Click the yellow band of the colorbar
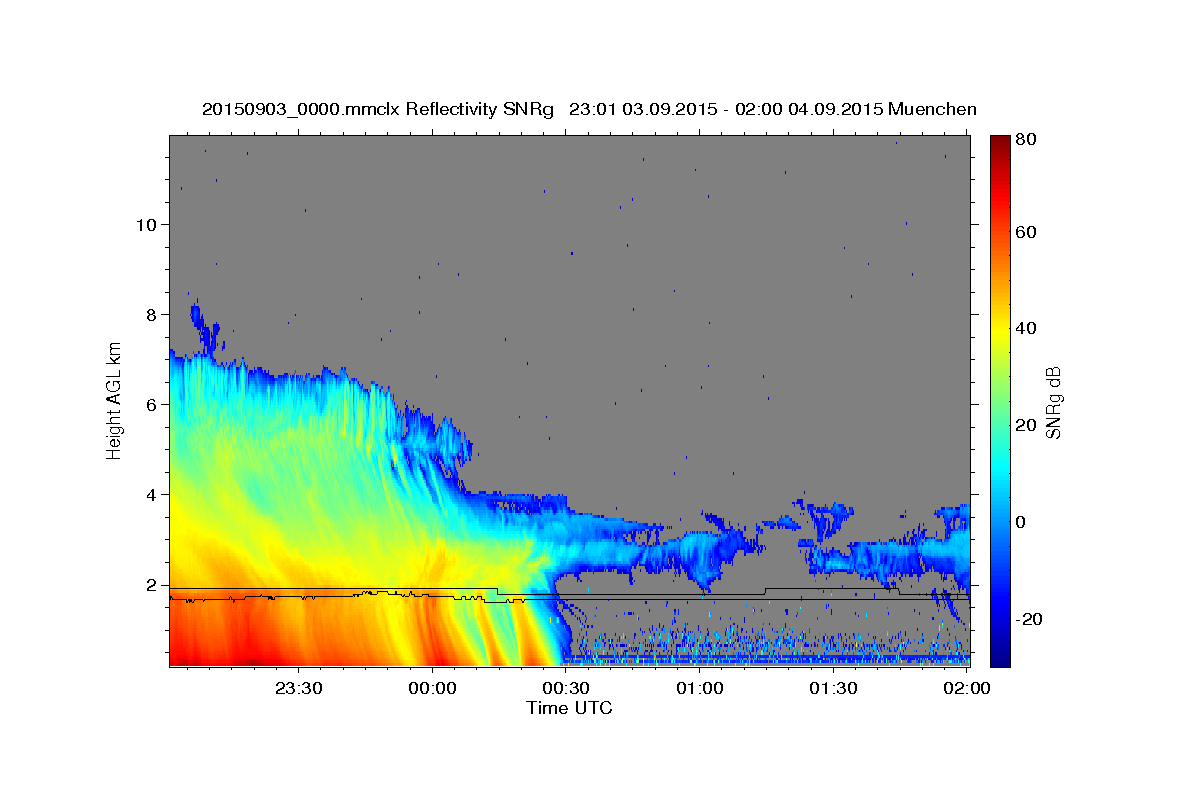1200x800 pixels. (999, 335)
